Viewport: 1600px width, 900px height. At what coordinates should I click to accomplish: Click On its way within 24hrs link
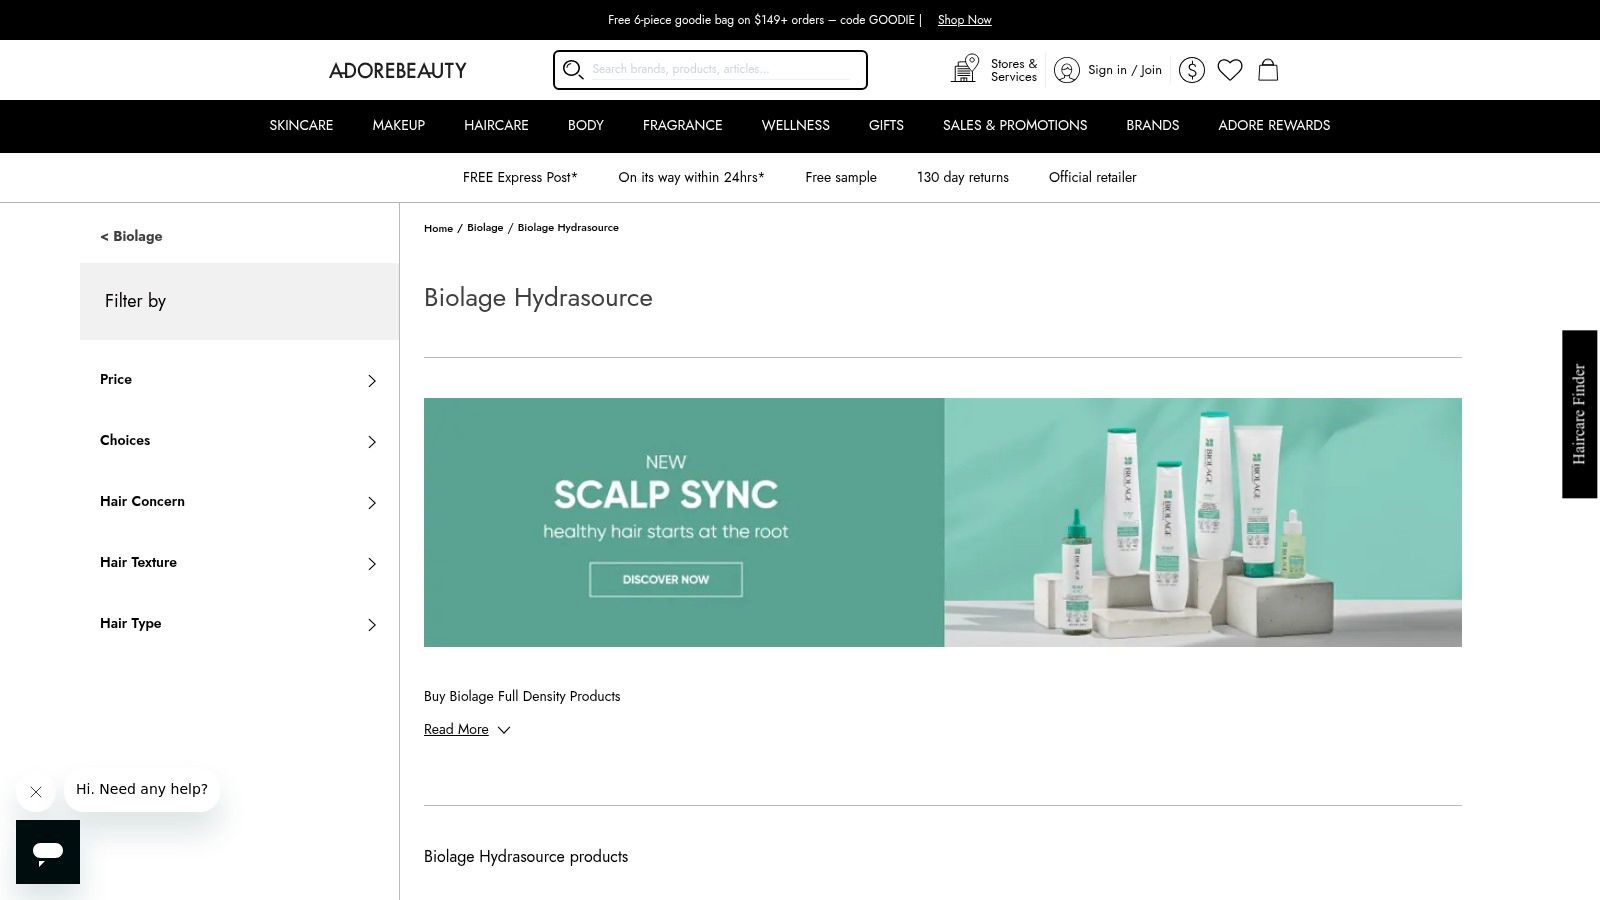pyautogui.click(x=691, y=177)
